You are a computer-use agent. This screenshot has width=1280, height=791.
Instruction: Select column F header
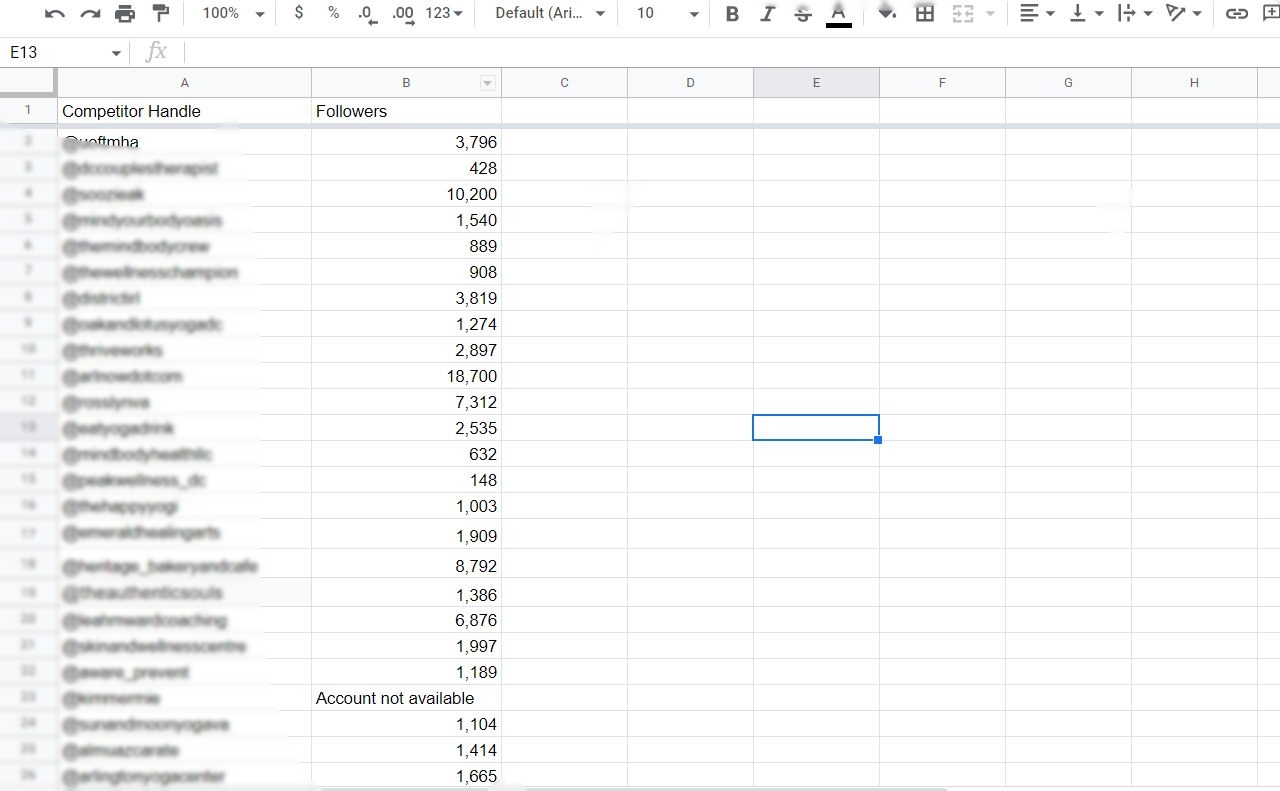(942, 83)
